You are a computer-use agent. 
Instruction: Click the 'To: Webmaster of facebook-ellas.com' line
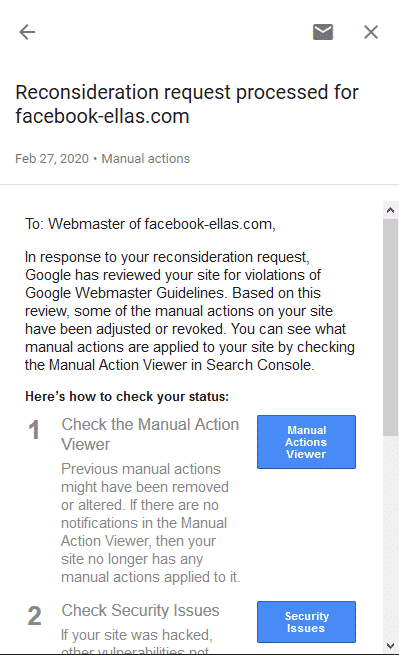coord(150,224)
